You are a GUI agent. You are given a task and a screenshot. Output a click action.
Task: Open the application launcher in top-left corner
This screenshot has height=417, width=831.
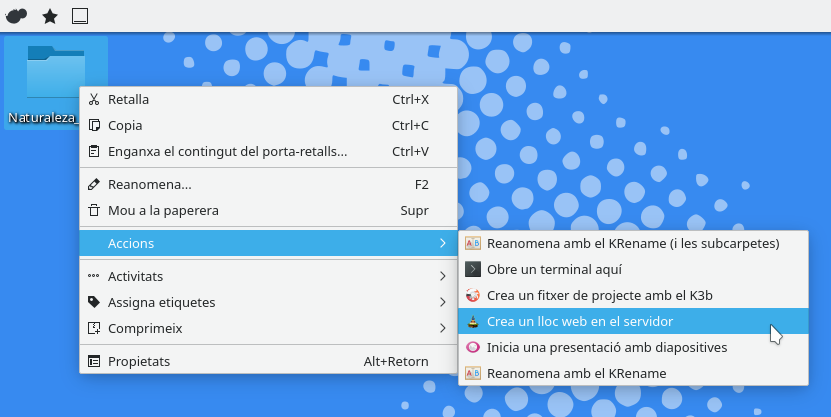tap(17, 16)
